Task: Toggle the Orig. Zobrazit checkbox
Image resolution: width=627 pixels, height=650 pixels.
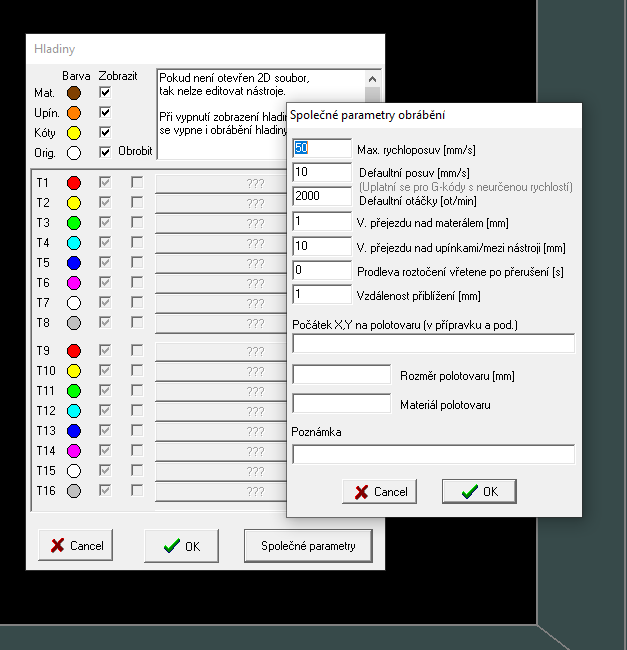Action: pyautogui.click(x=105, y=153)
